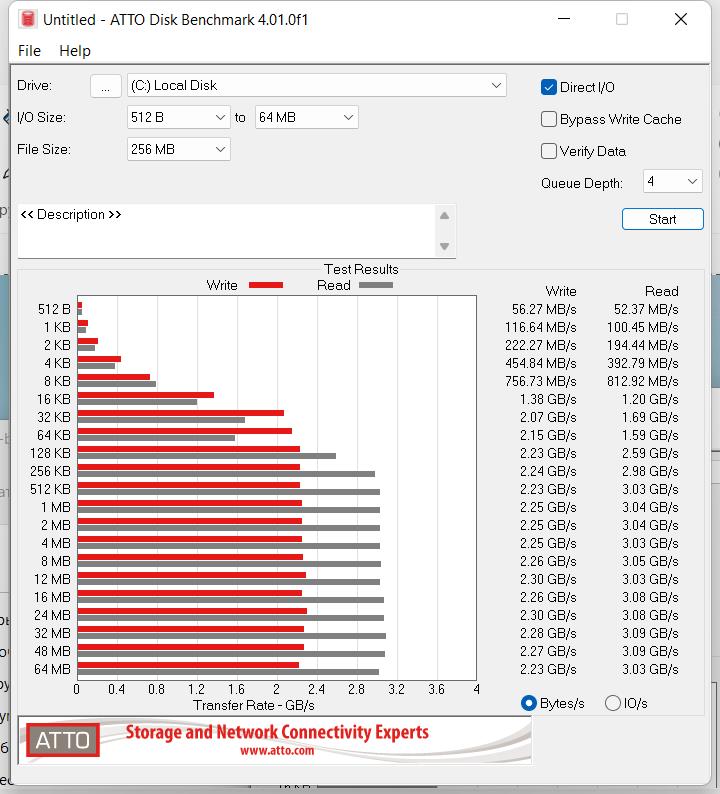This screenshot has height=794, width=720.
Task: Open the Queue Depth dropdown
Action: click(x=672, y=181)
